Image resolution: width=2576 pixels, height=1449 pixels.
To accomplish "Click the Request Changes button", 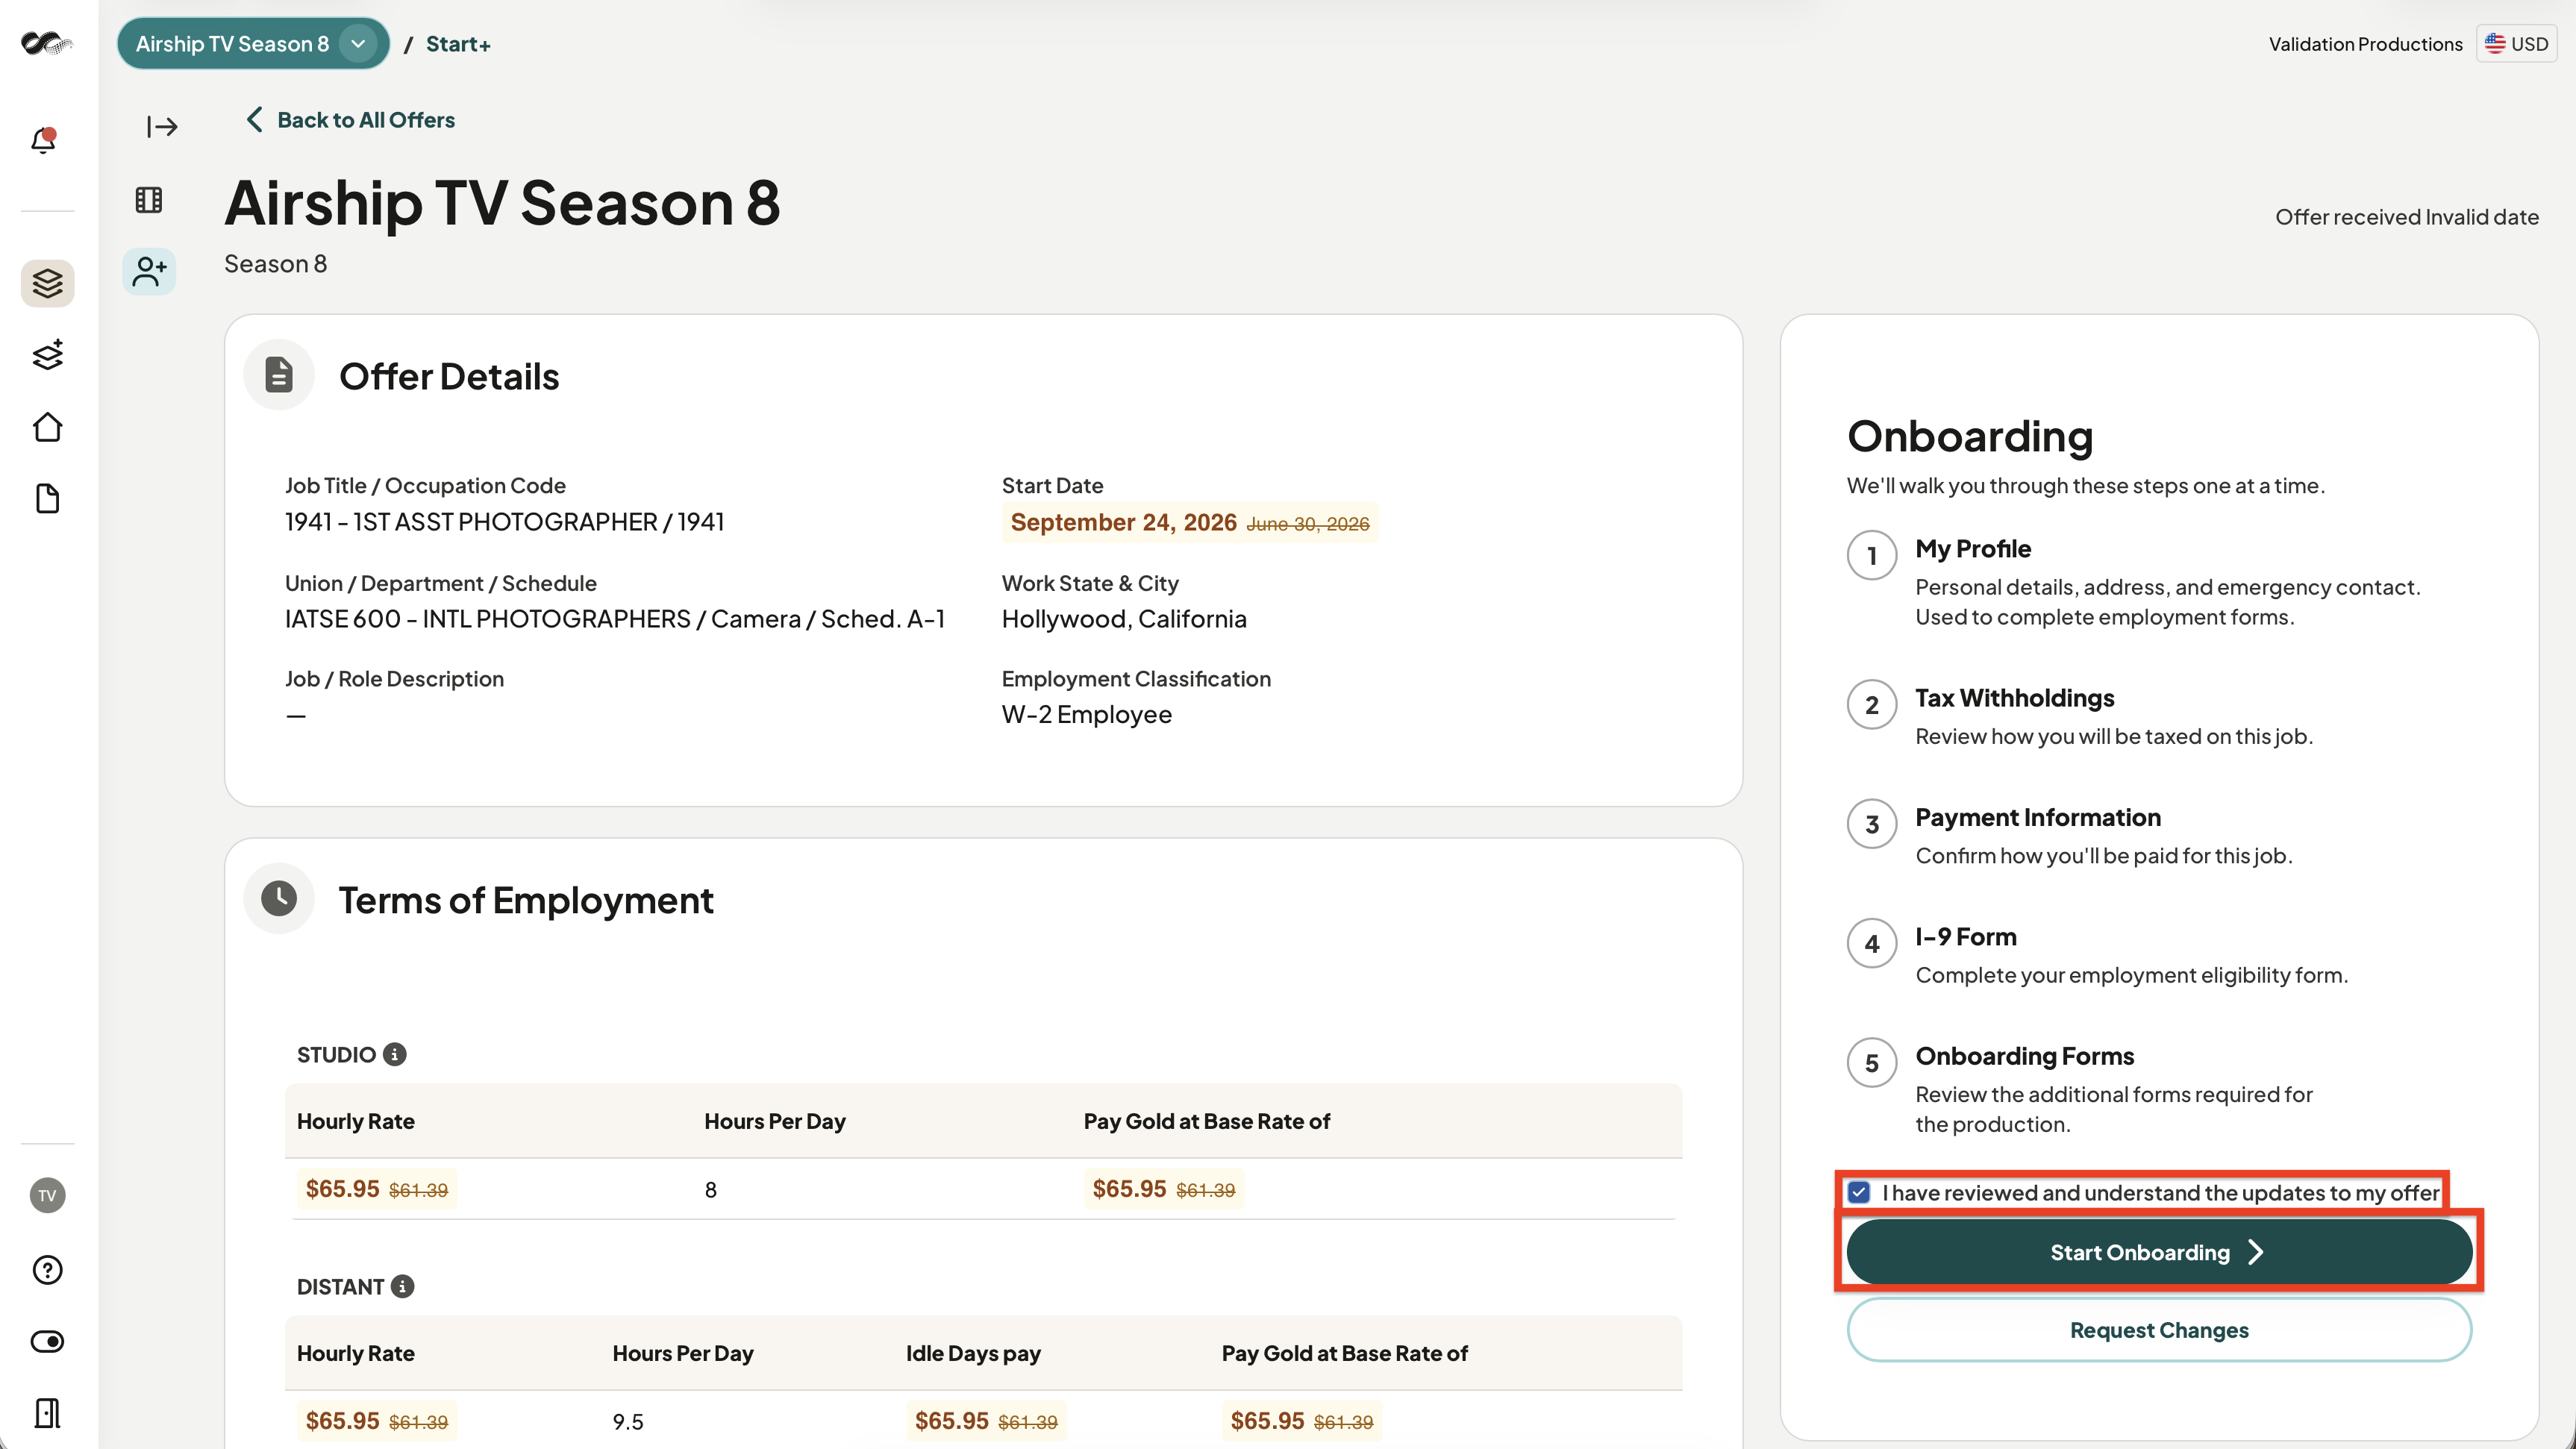I will [x=2159, y=1330].
